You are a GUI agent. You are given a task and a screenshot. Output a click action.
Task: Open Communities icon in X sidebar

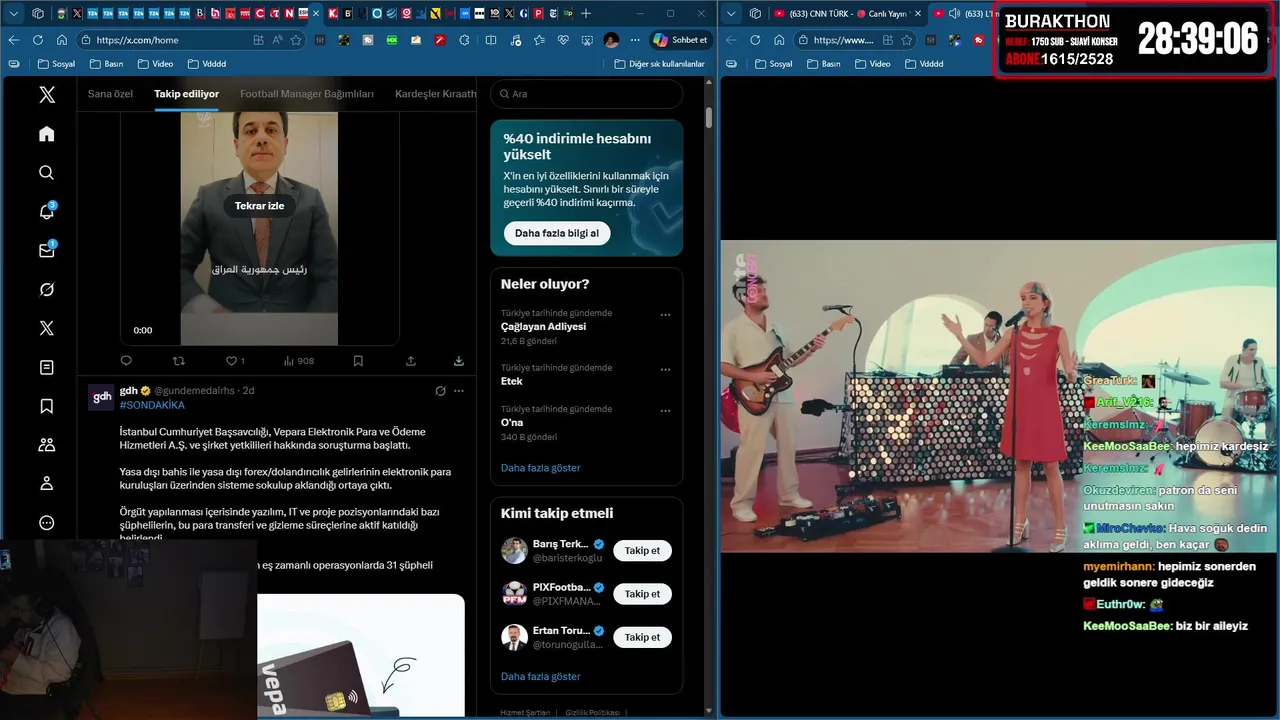click(x=46, y=445)
